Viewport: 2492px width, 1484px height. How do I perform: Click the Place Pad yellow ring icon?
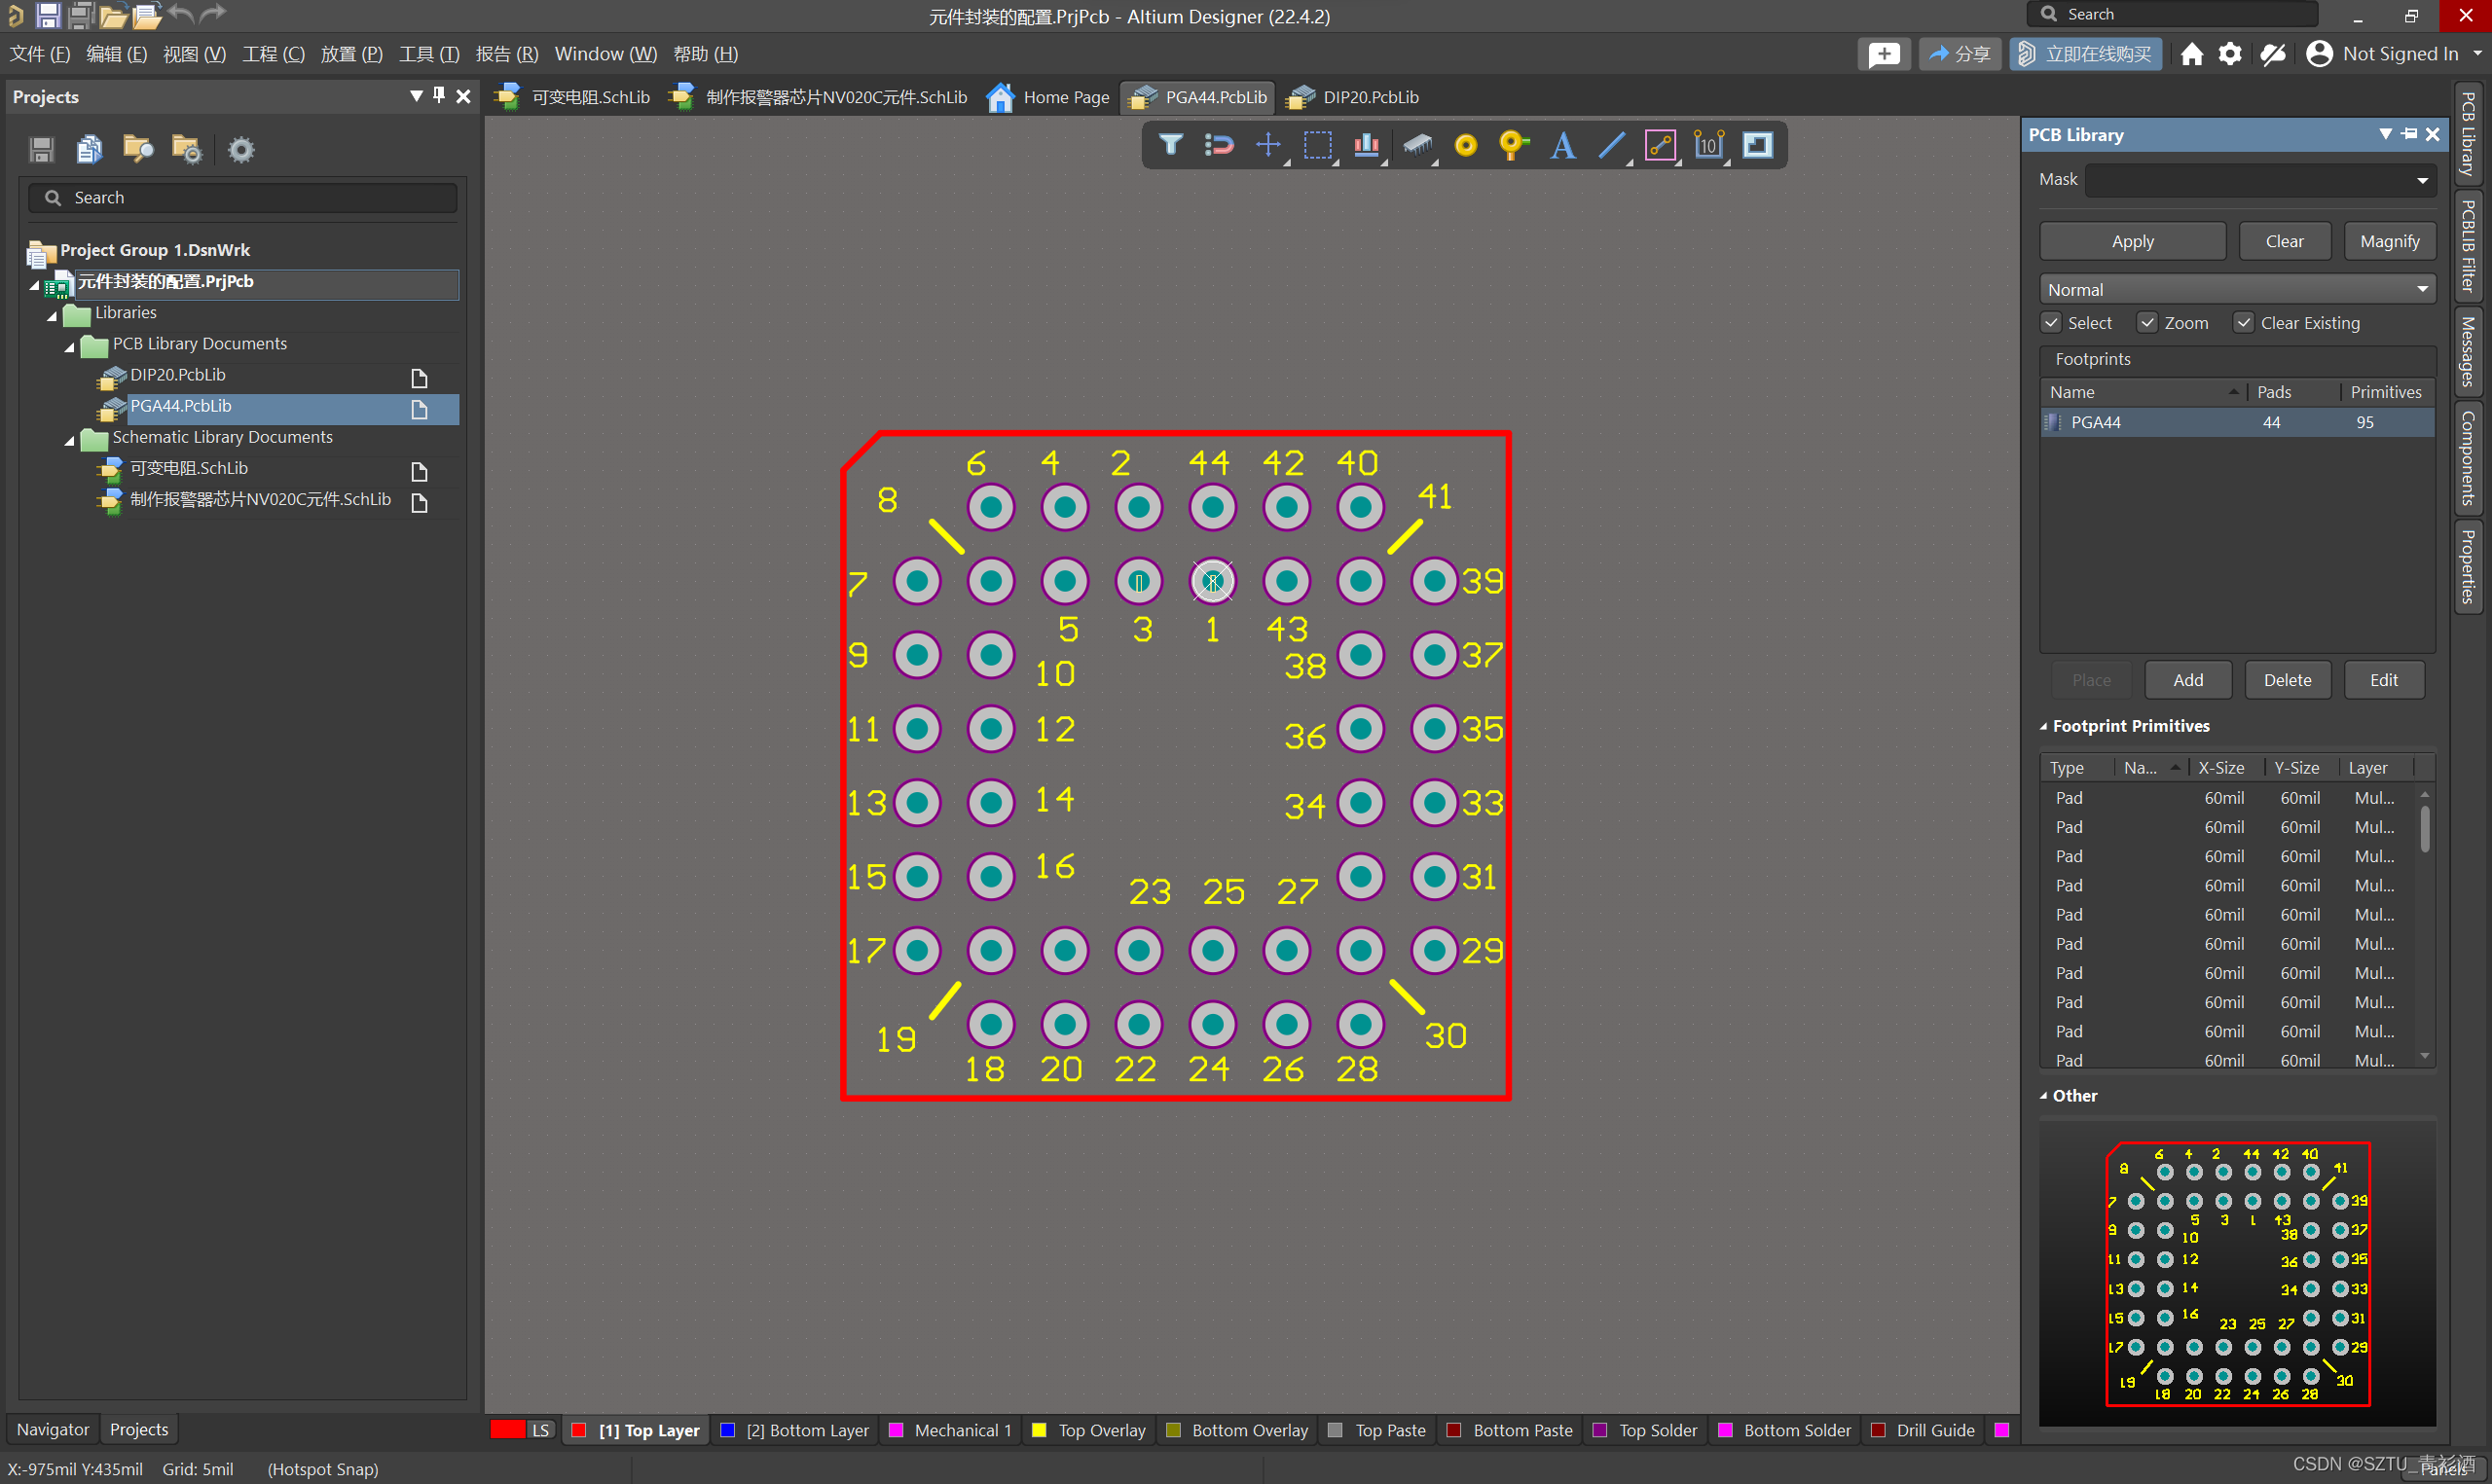1465,146
